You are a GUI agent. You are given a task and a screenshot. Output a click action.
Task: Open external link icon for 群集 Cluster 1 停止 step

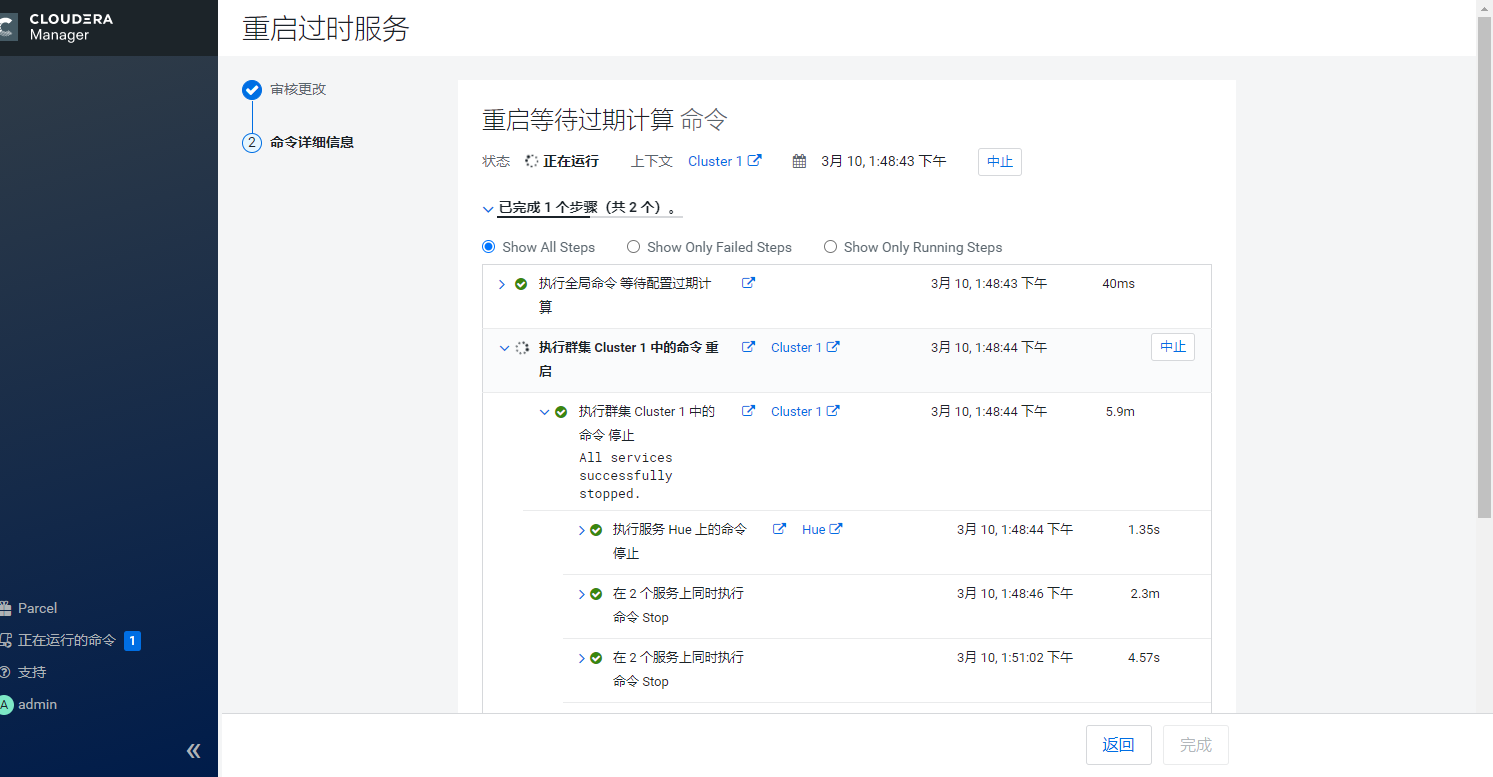tap(748, 411)
